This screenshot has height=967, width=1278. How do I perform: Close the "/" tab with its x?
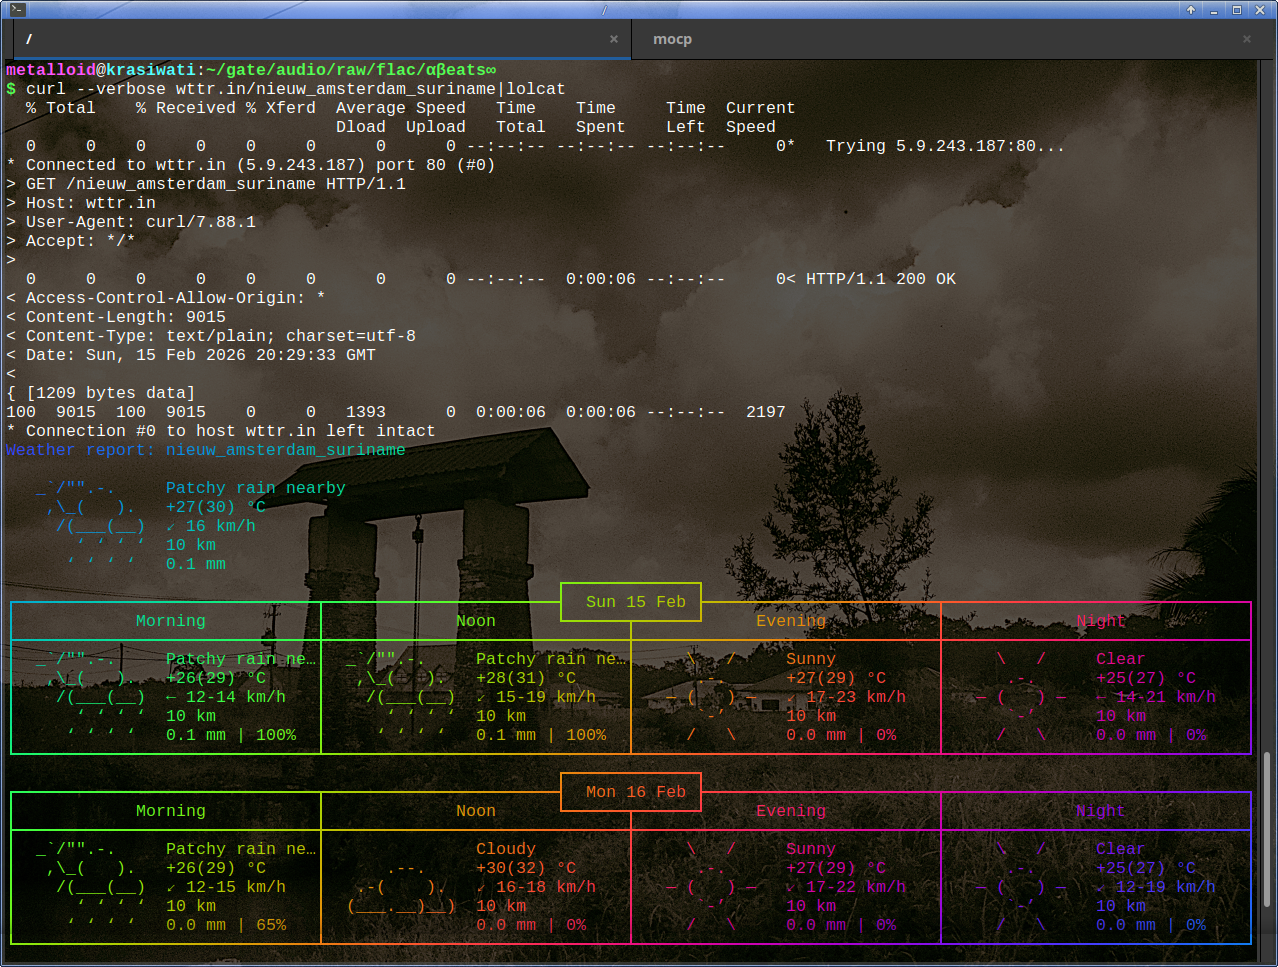pos(614,39)
